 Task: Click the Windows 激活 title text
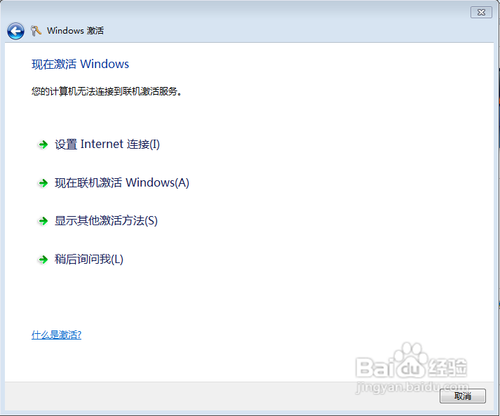[75, 31]
